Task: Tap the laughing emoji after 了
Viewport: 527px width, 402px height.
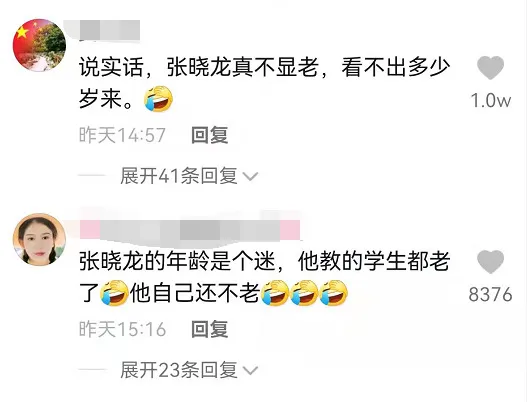Action: [x=114, y=293]
